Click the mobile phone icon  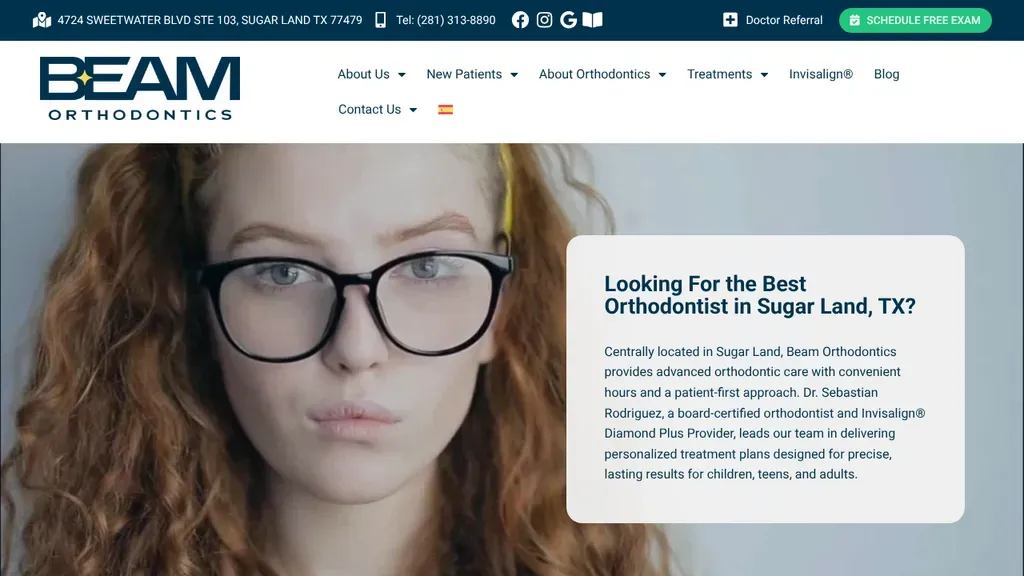tap(380, 20)
